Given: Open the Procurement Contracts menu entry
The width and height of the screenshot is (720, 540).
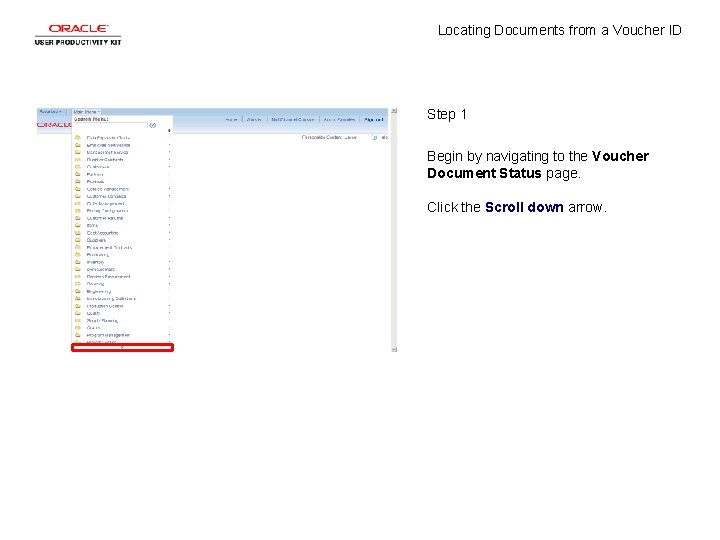Looking at the screenshot, I should pyautogui.click(x=109, y=248).
